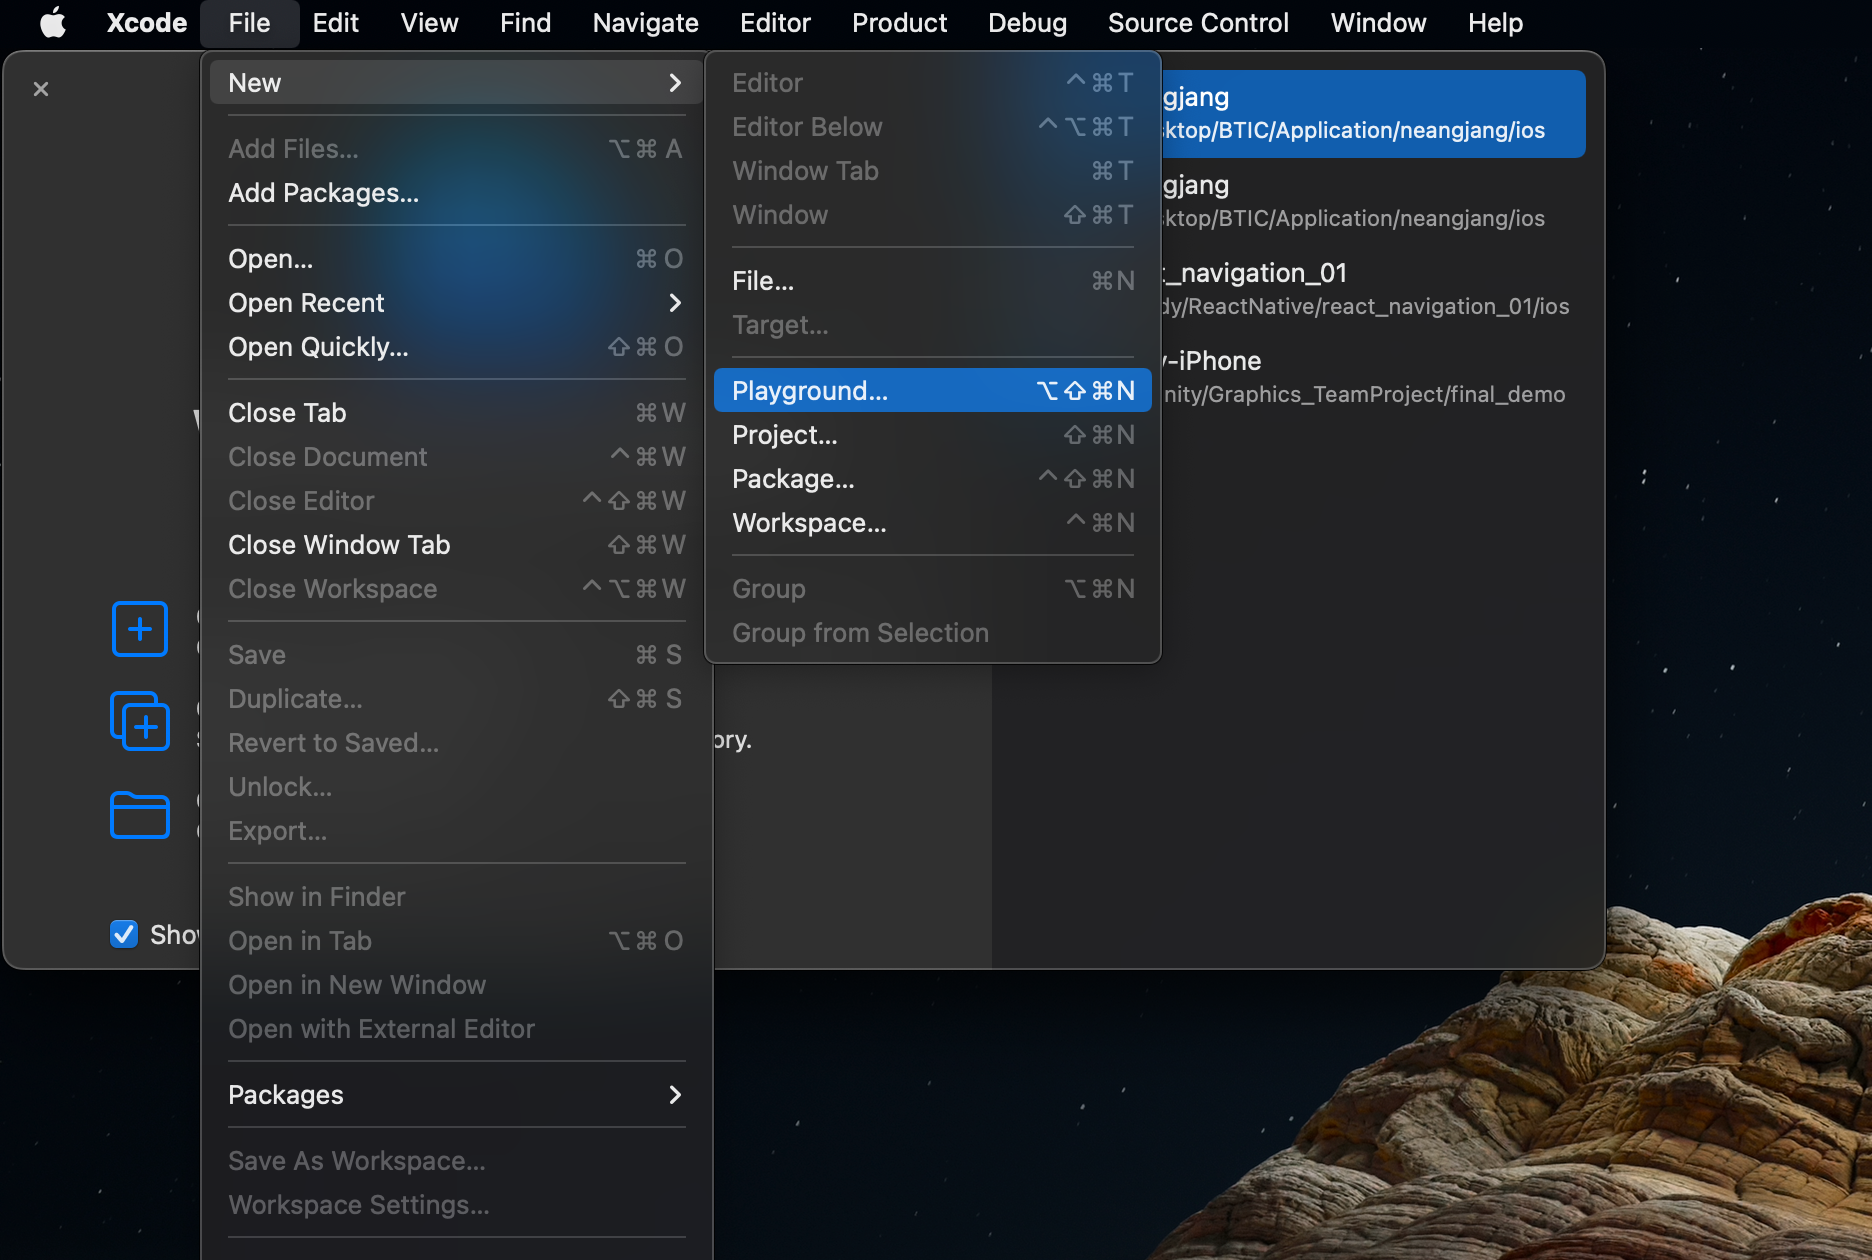
Task: Open the Apple menu
Action: (x=53, y=22)
